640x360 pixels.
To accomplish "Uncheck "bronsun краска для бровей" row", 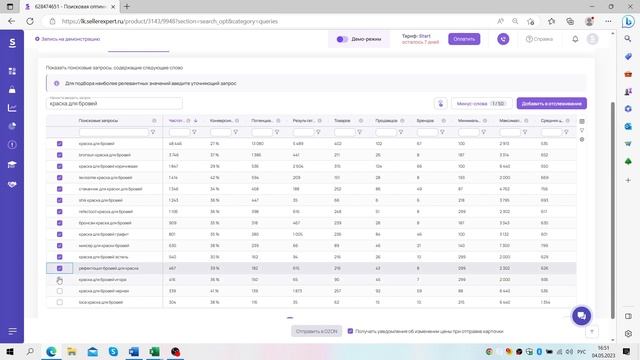I will (x=60, y=155).
